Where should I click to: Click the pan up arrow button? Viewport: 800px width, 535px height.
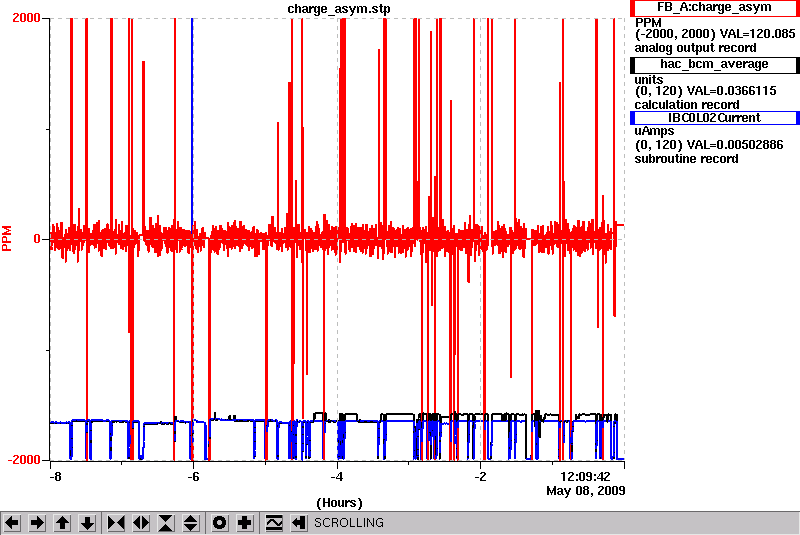point(62,523)
